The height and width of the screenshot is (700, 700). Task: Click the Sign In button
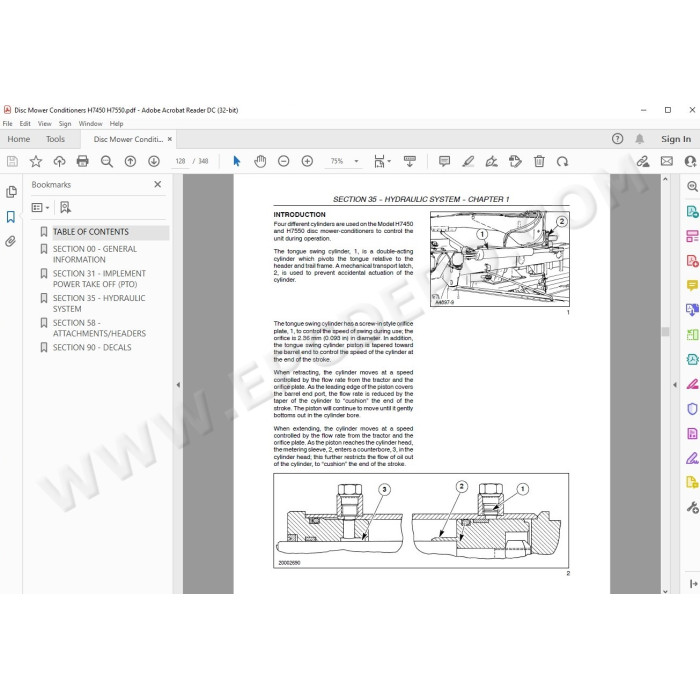pos(676,139)
